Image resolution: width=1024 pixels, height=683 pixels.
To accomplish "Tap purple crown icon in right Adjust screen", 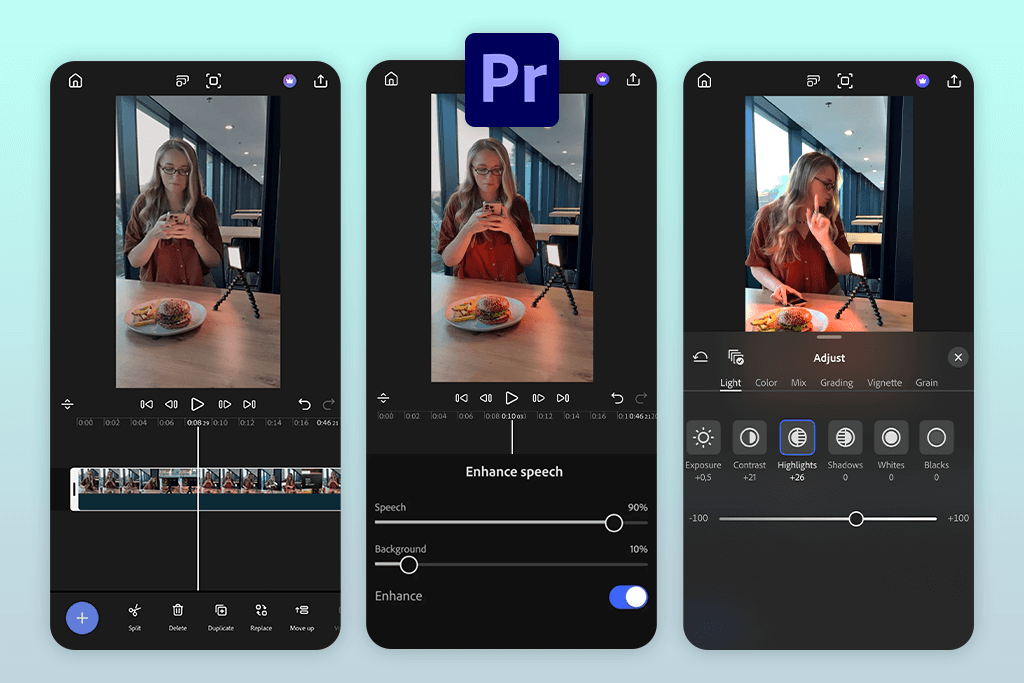I will 922,80.
